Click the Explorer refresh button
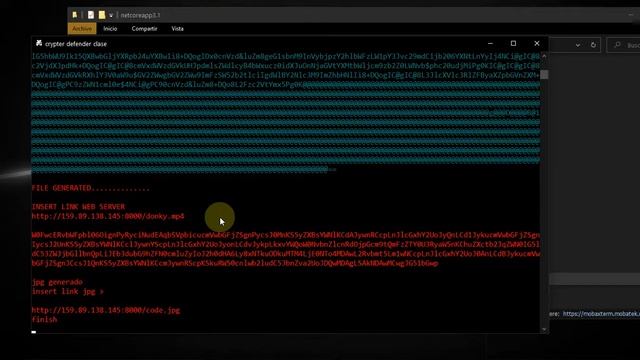 click(593, 45)
